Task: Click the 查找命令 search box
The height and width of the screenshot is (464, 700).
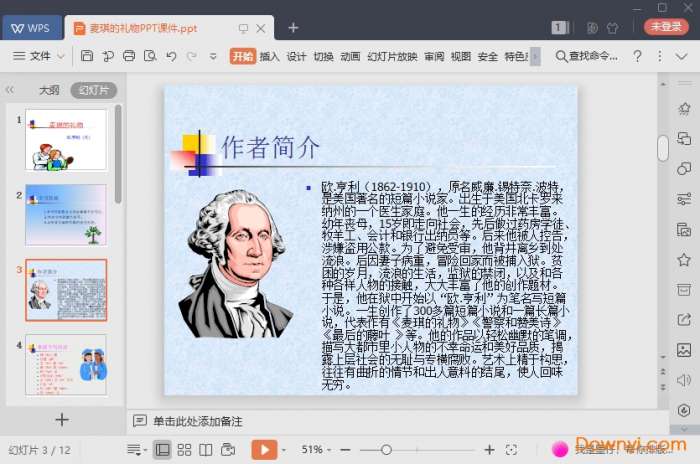Action: pos(587,56)
